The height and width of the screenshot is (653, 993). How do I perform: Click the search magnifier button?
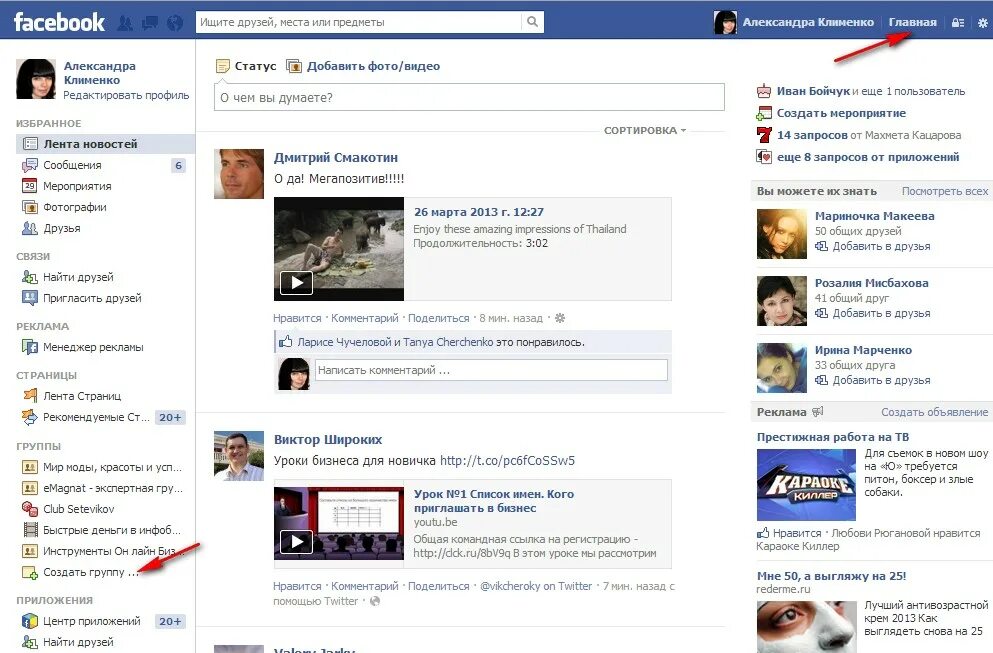click(533, 22)
